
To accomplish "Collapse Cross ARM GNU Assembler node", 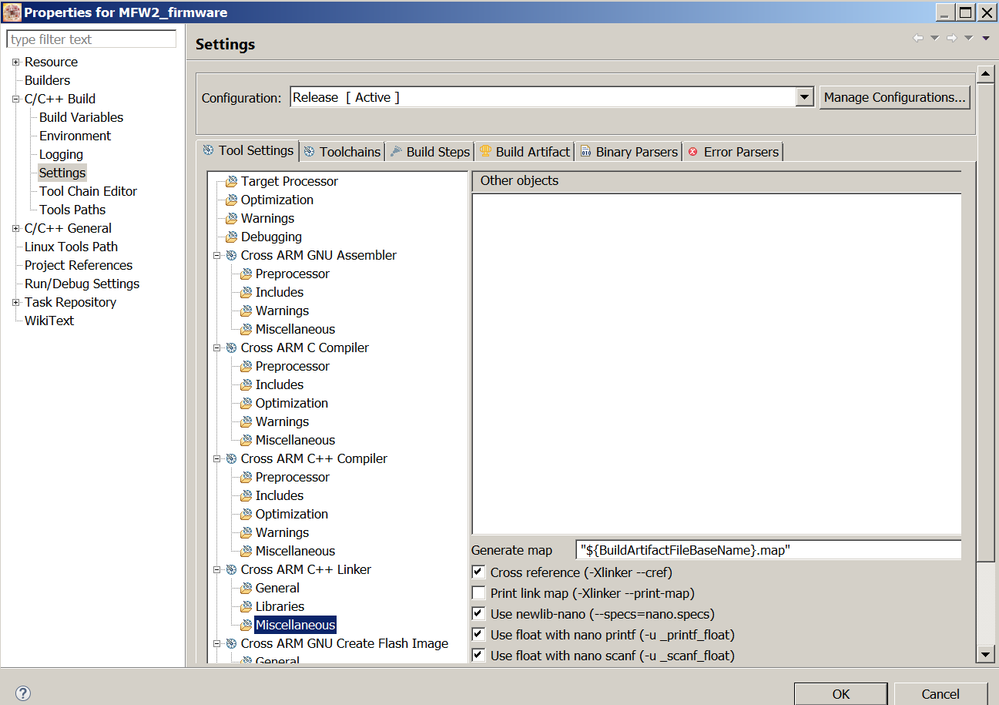I will (217, 255).
